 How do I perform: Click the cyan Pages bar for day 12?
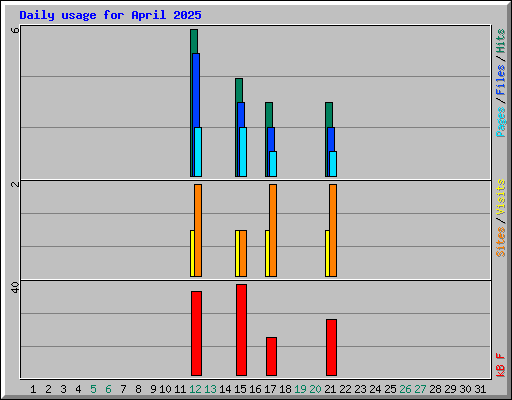[x=198, y=152]
